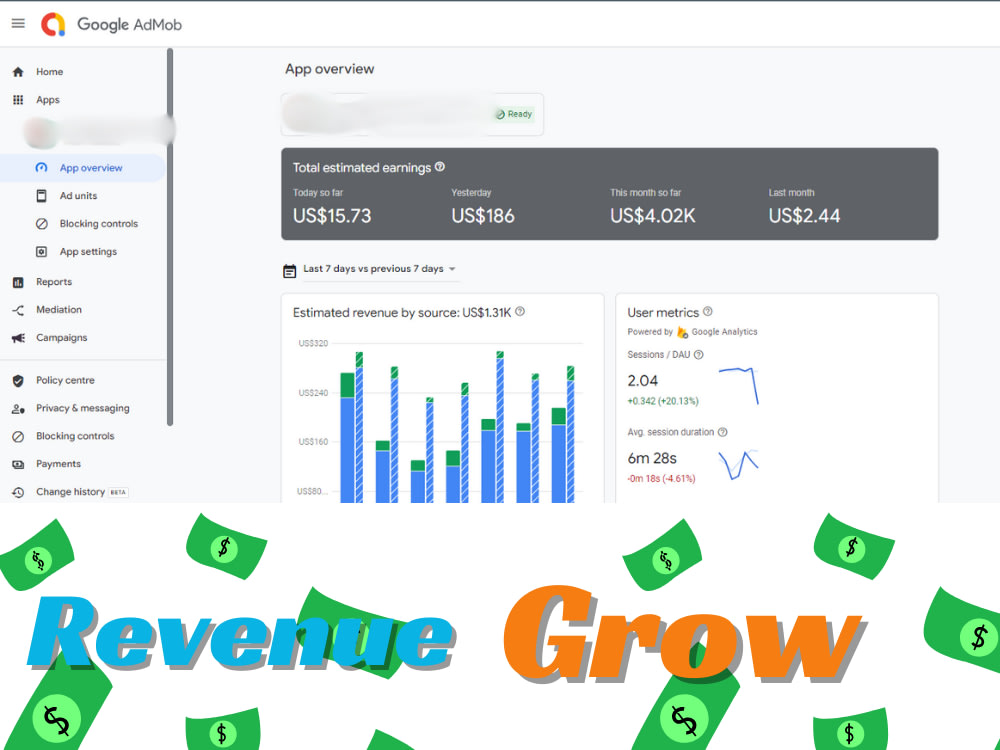
Task: Go to Home in sidebar
Action: (x=49, y=72)
